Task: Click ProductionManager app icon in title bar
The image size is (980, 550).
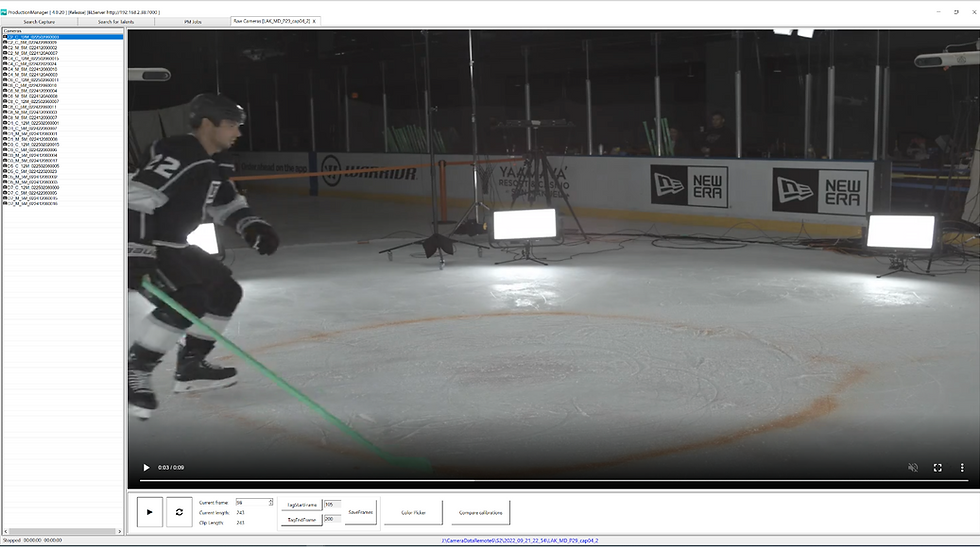Action: (4, 12)
